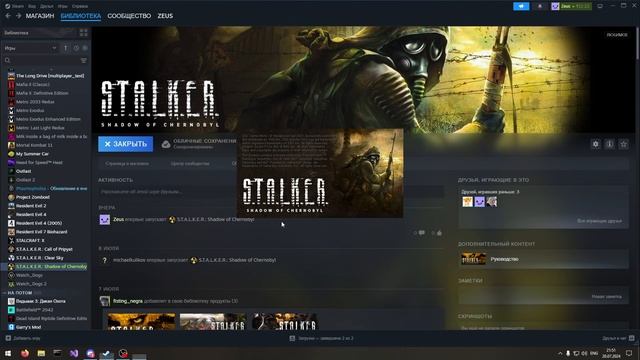Click the Новая заметка button
Image resolution: width=640 pixels, height=360 pixels.
point(607,297)
